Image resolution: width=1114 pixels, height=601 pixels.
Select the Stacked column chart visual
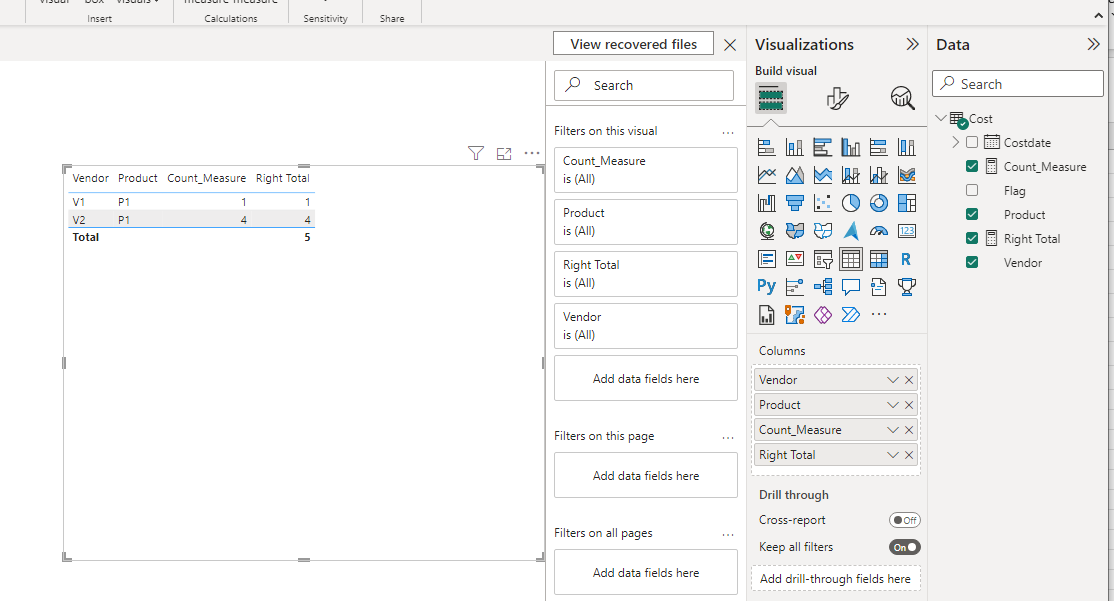pyautogui.click(x=794, y=147)
